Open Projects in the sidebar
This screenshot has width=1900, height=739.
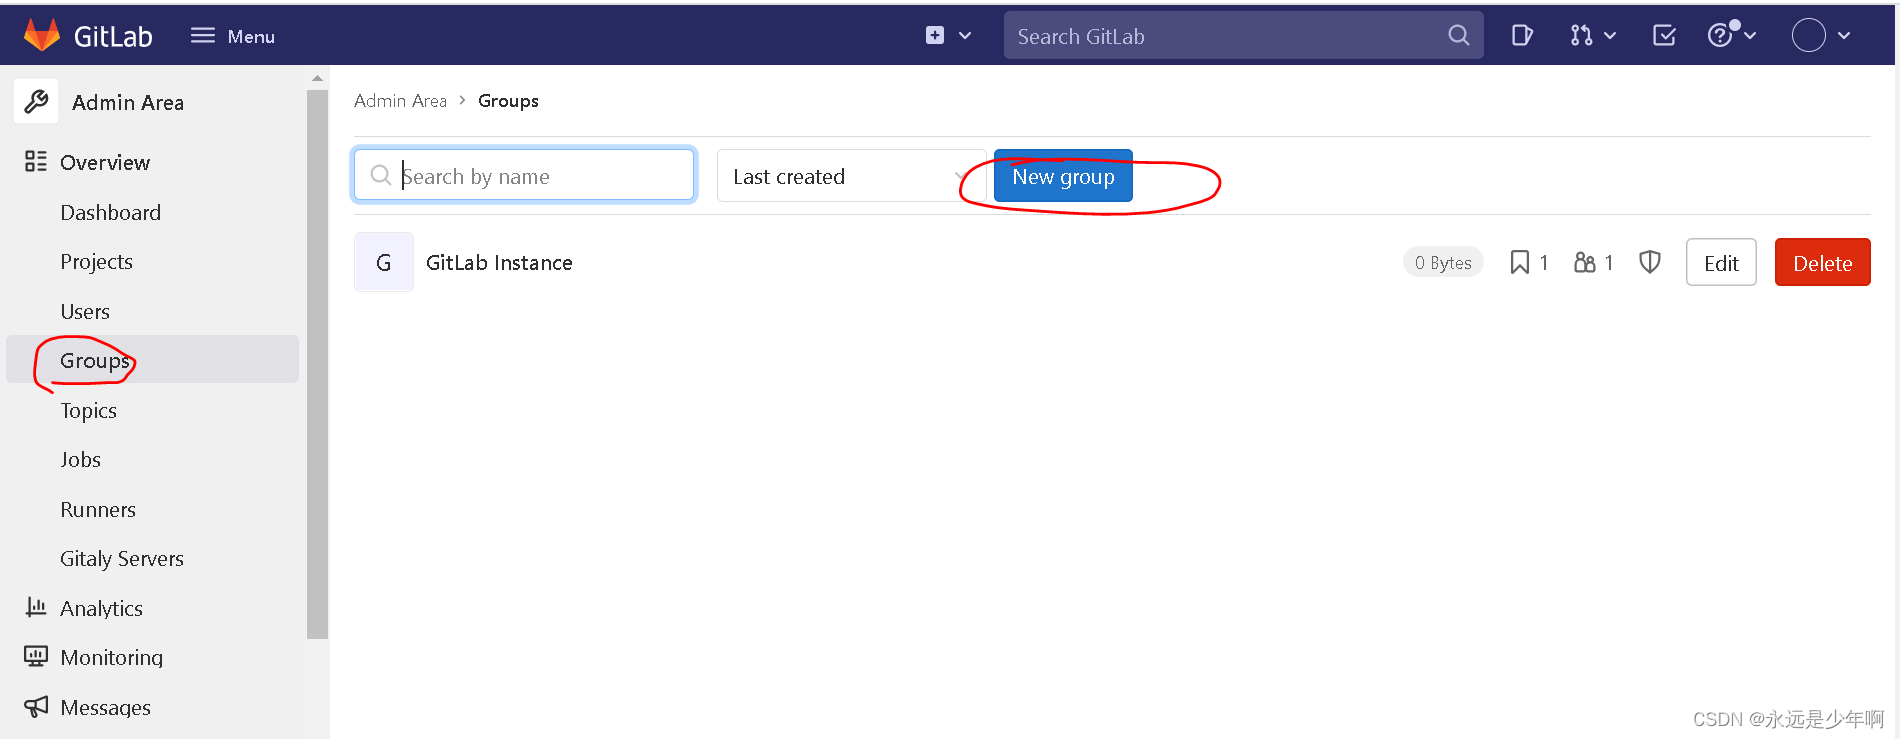pos(96,262)
